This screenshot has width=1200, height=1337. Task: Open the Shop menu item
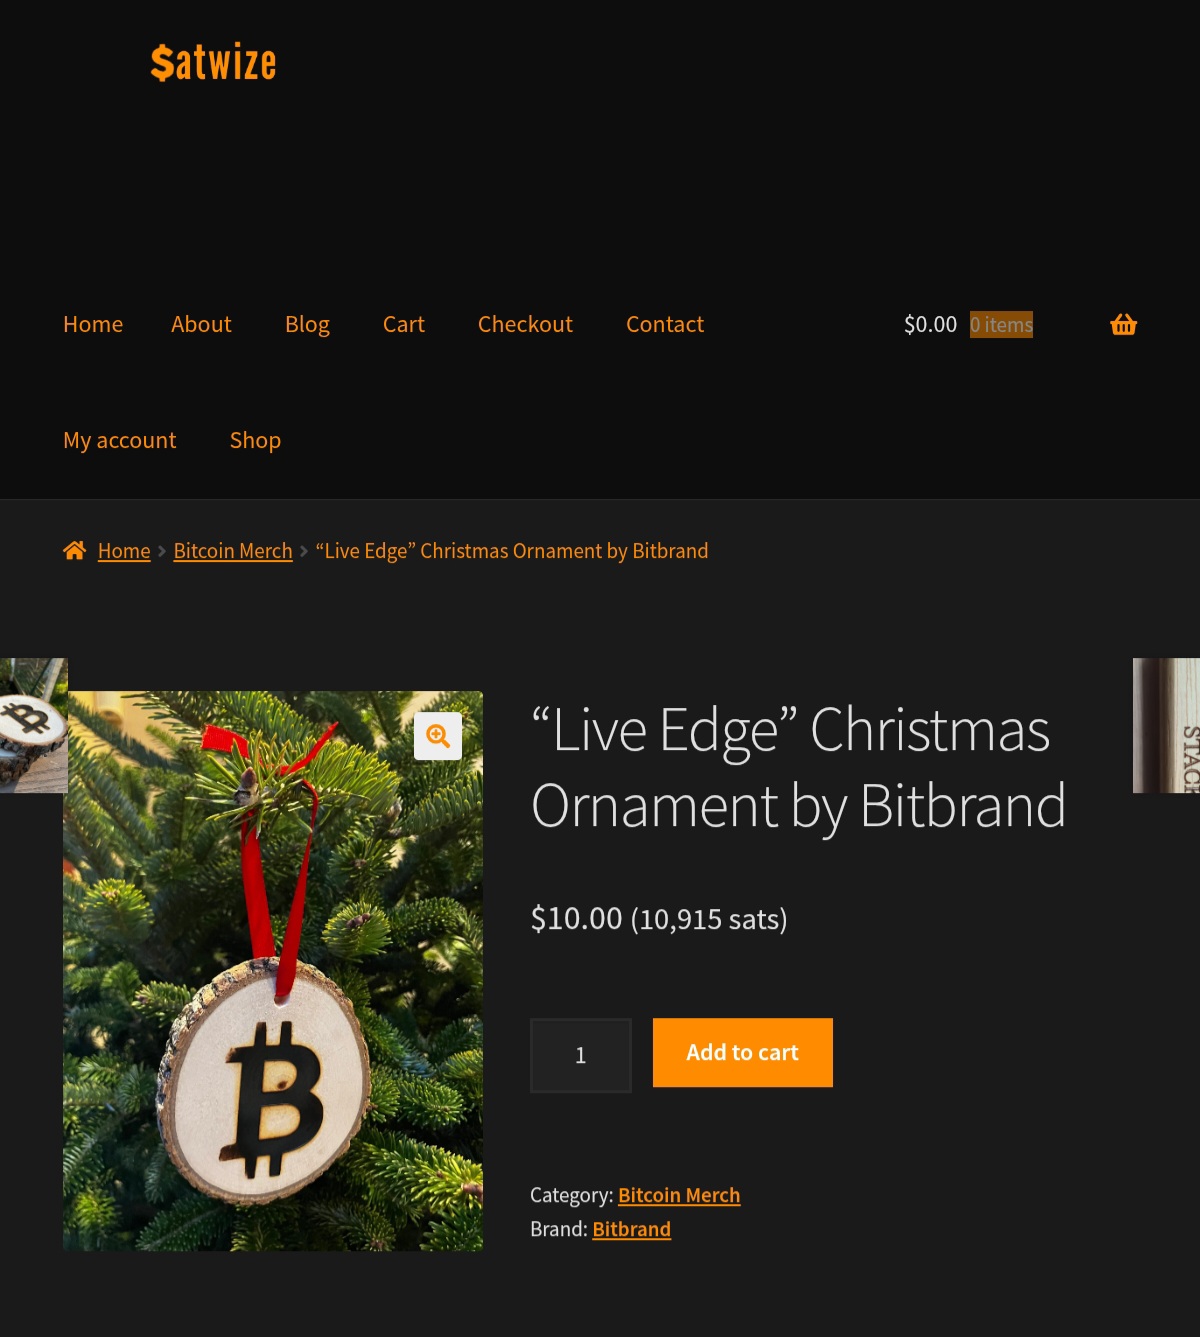(x=255, y=441)
